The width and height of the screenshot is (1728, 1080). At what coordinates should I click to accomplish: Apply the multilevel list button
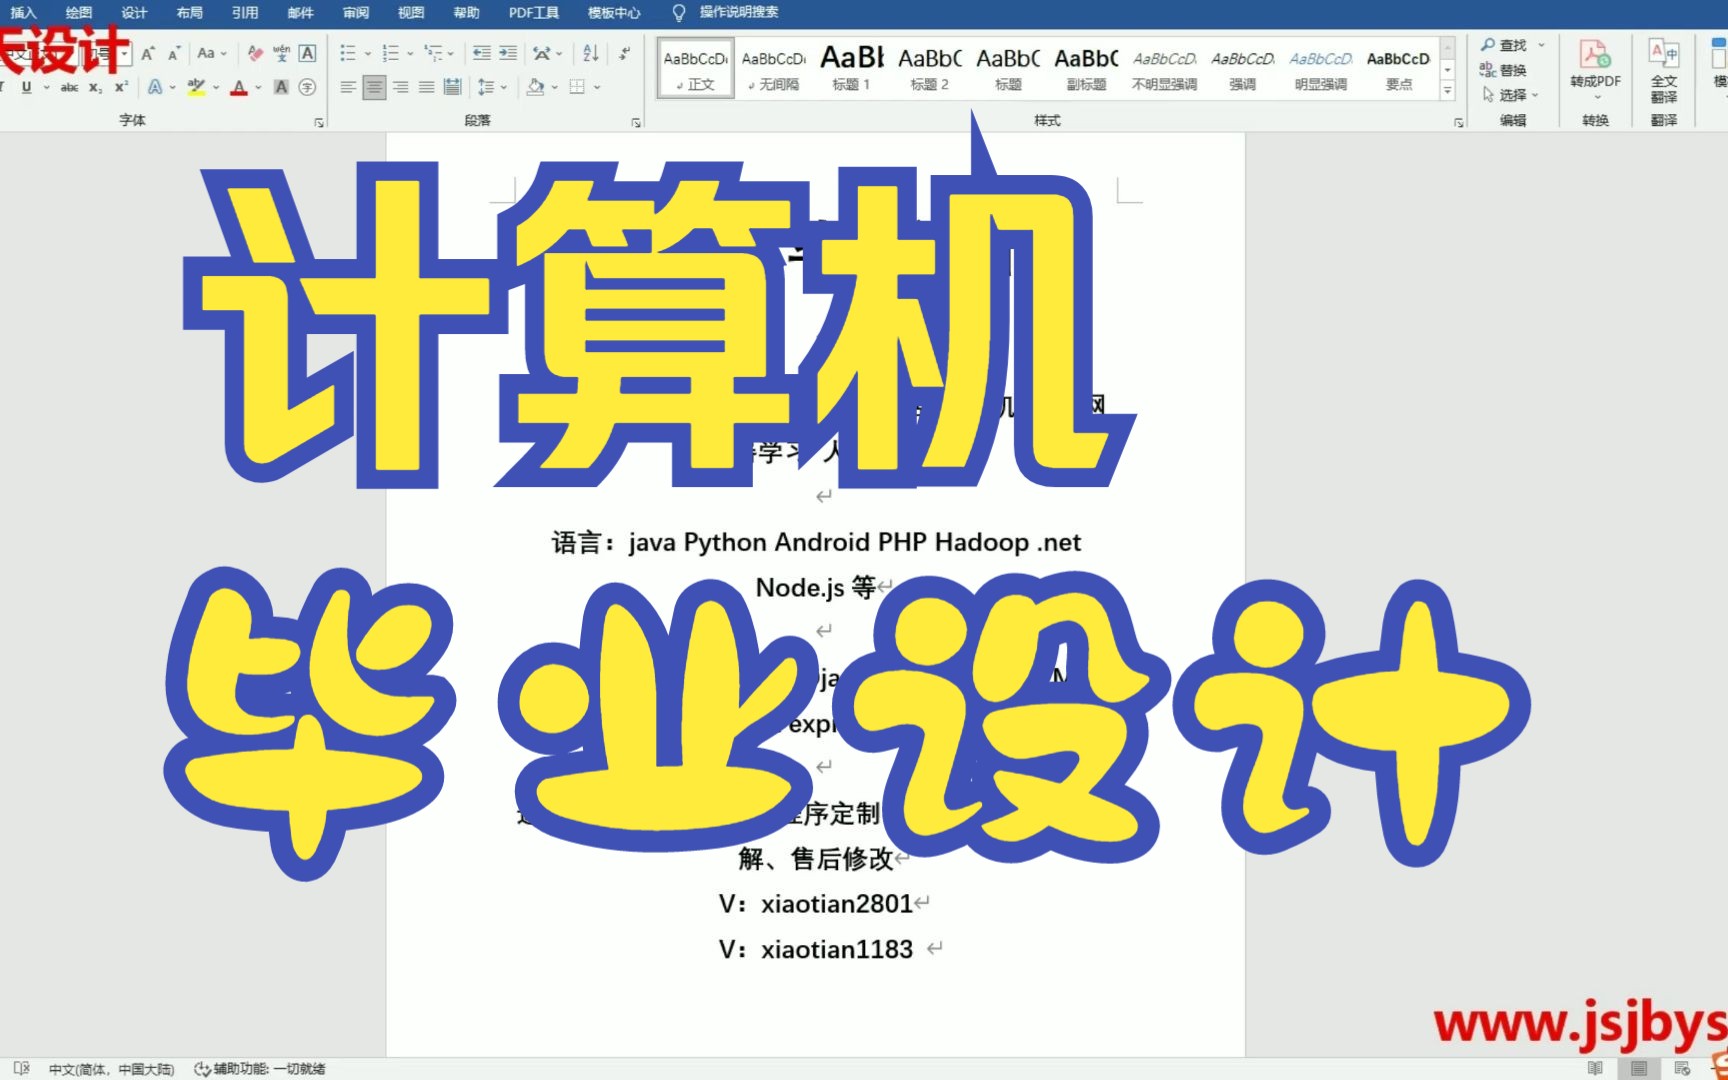click(x=433, y=54)
